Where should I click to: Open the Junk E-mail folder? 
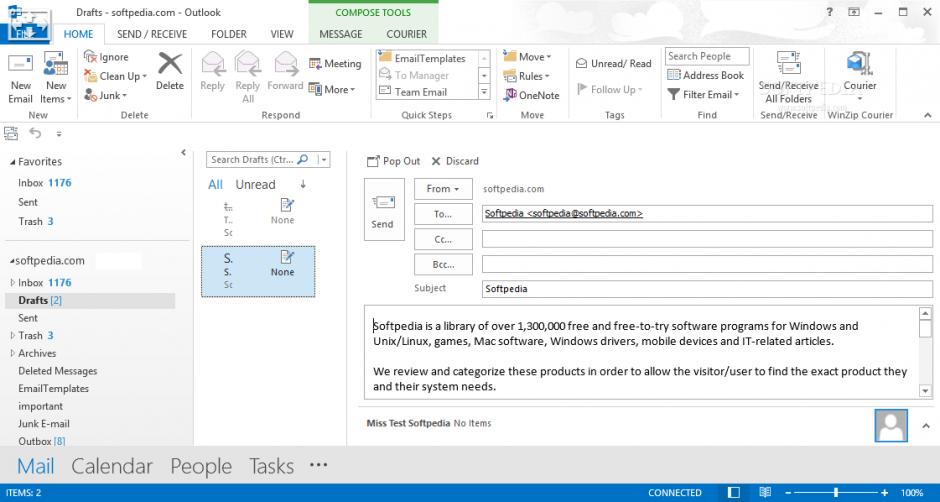click(x=44, y=423)
